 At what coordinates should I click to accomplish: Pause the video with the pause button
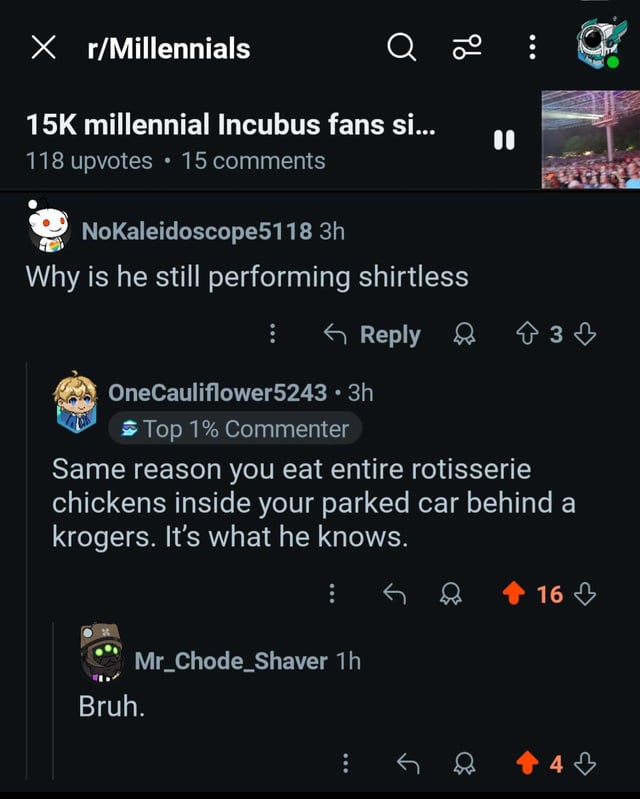(x=505, y=141)
